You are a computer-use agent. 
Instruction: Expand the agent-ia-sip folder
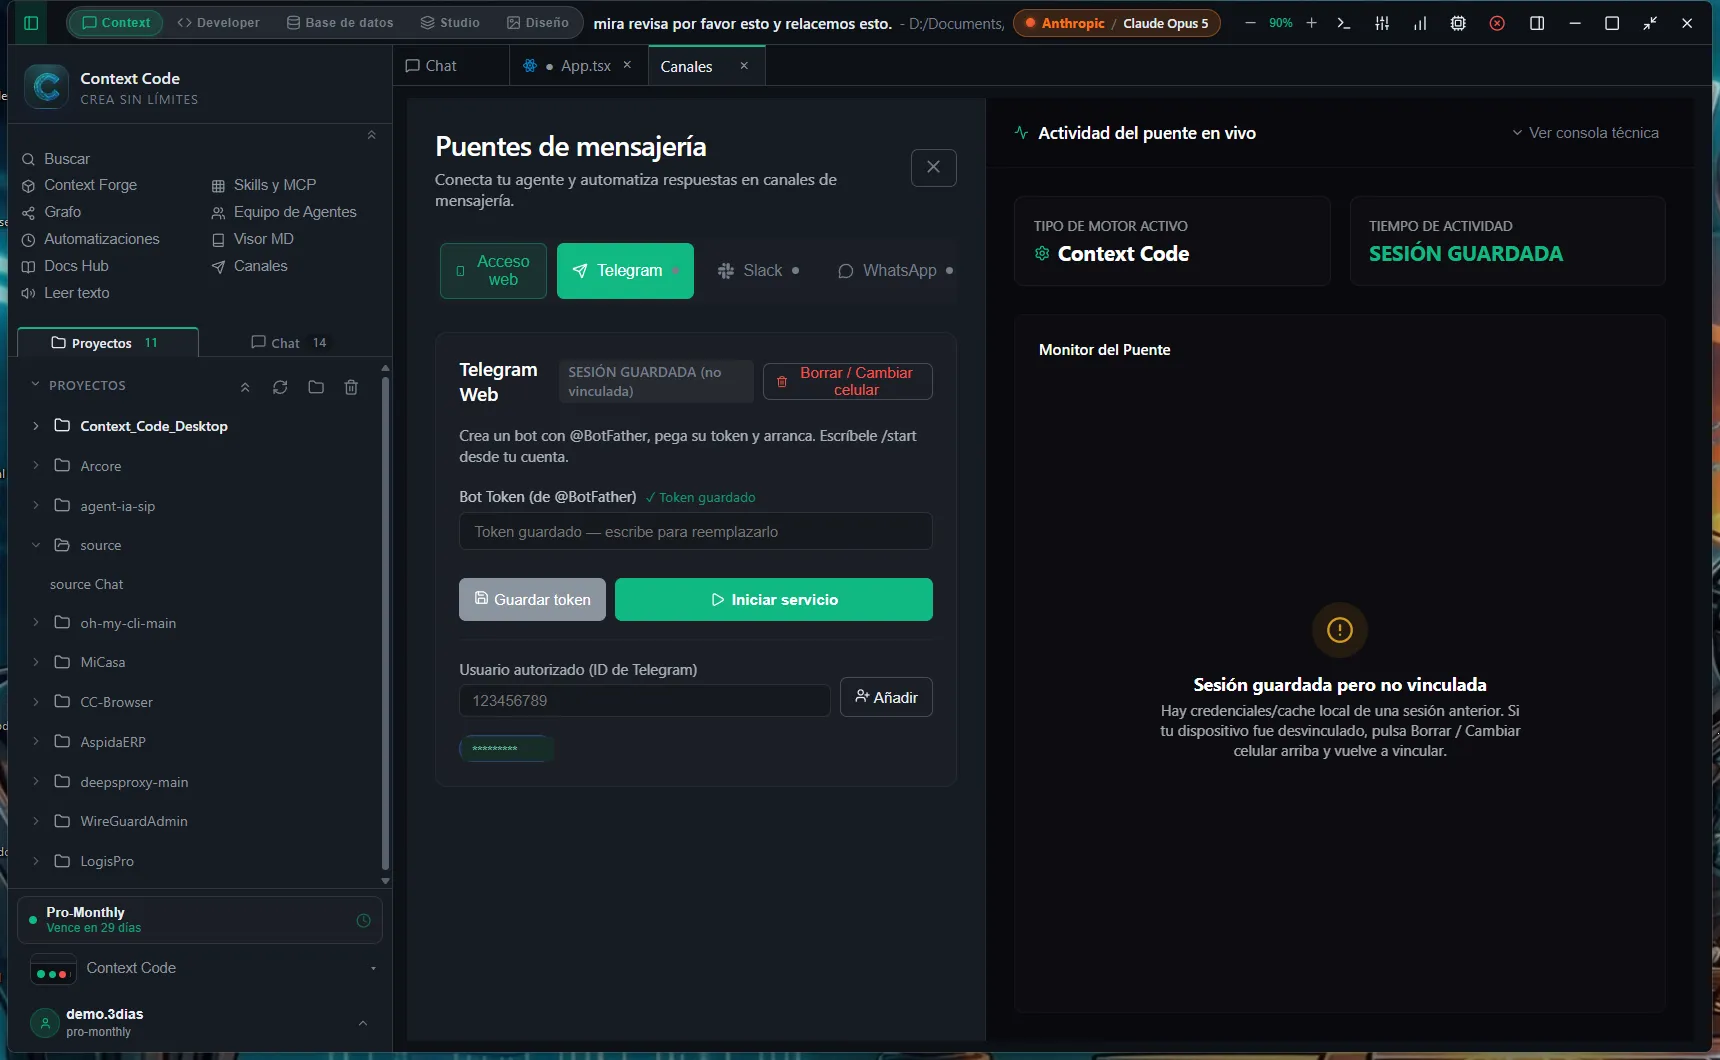pos(35,506)
